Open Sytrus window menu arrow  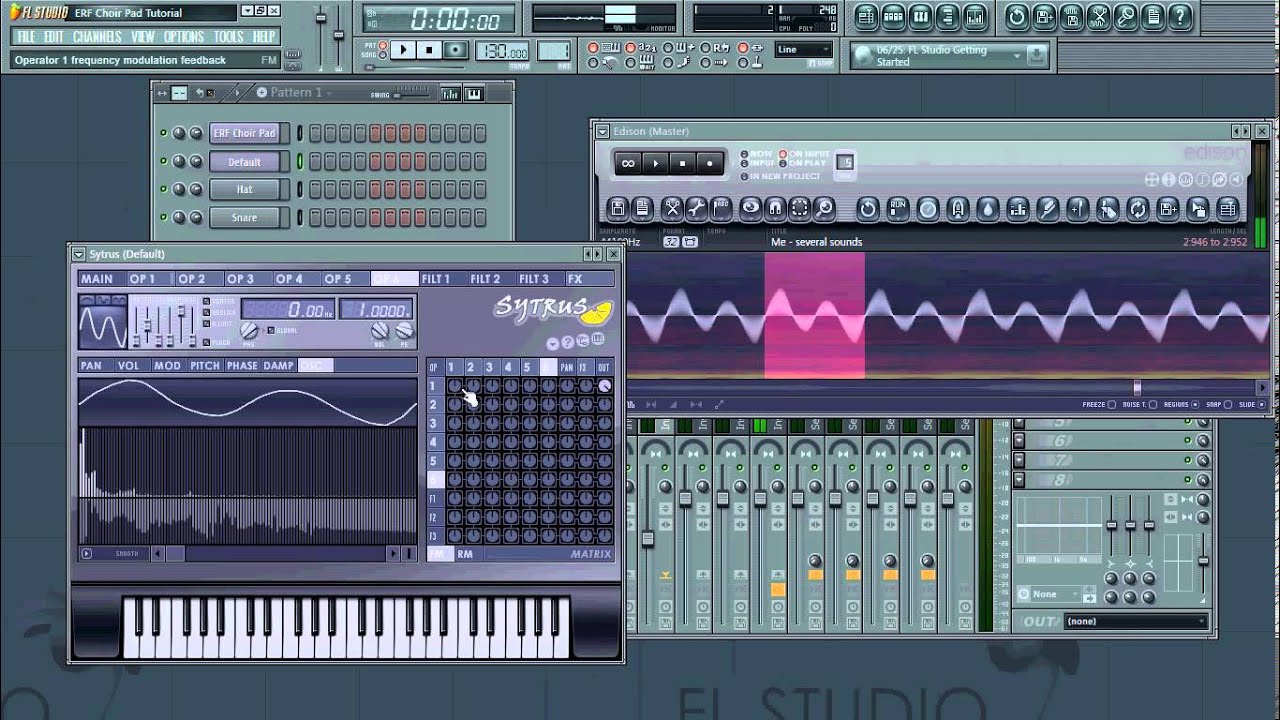pos(79,254)
